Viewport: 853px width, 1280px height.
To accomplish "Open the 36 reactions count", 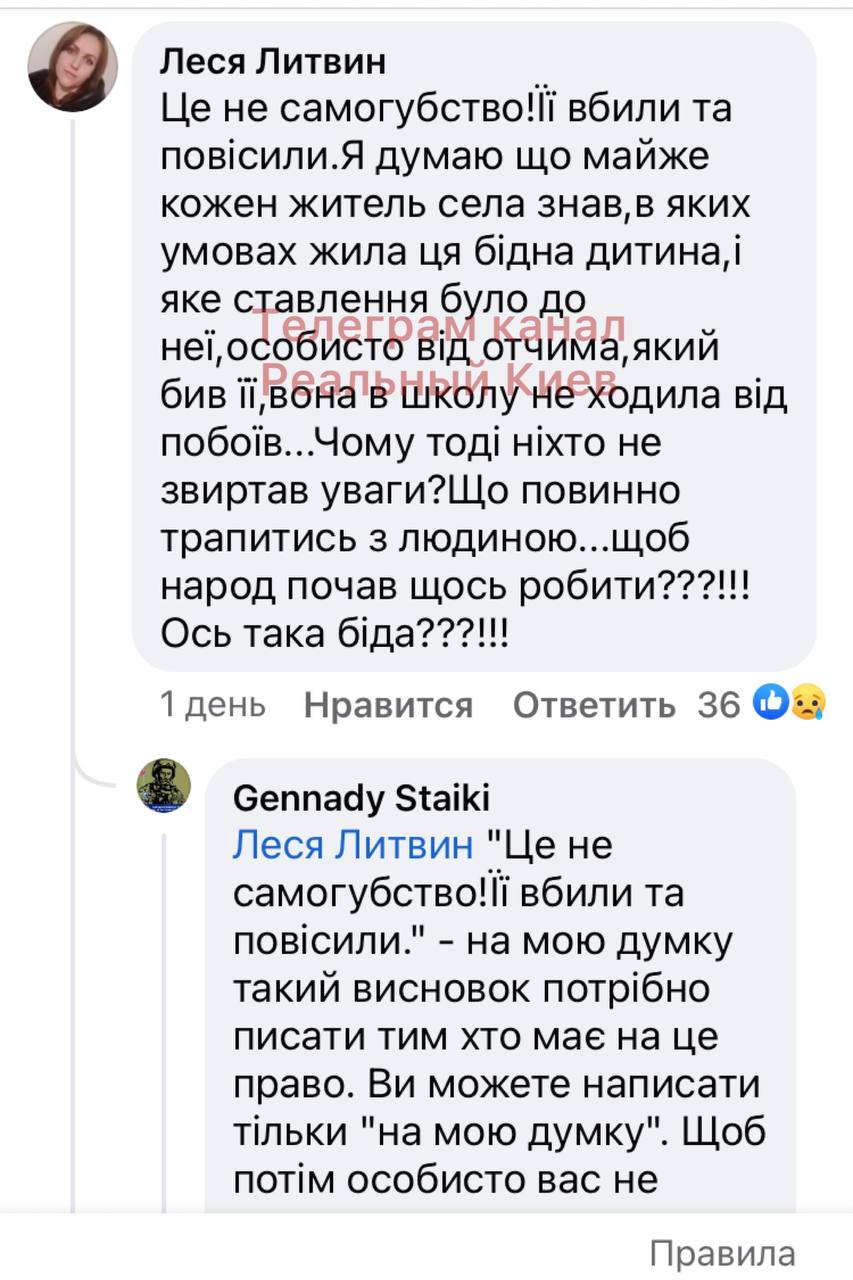I will [x=719, y=705].
